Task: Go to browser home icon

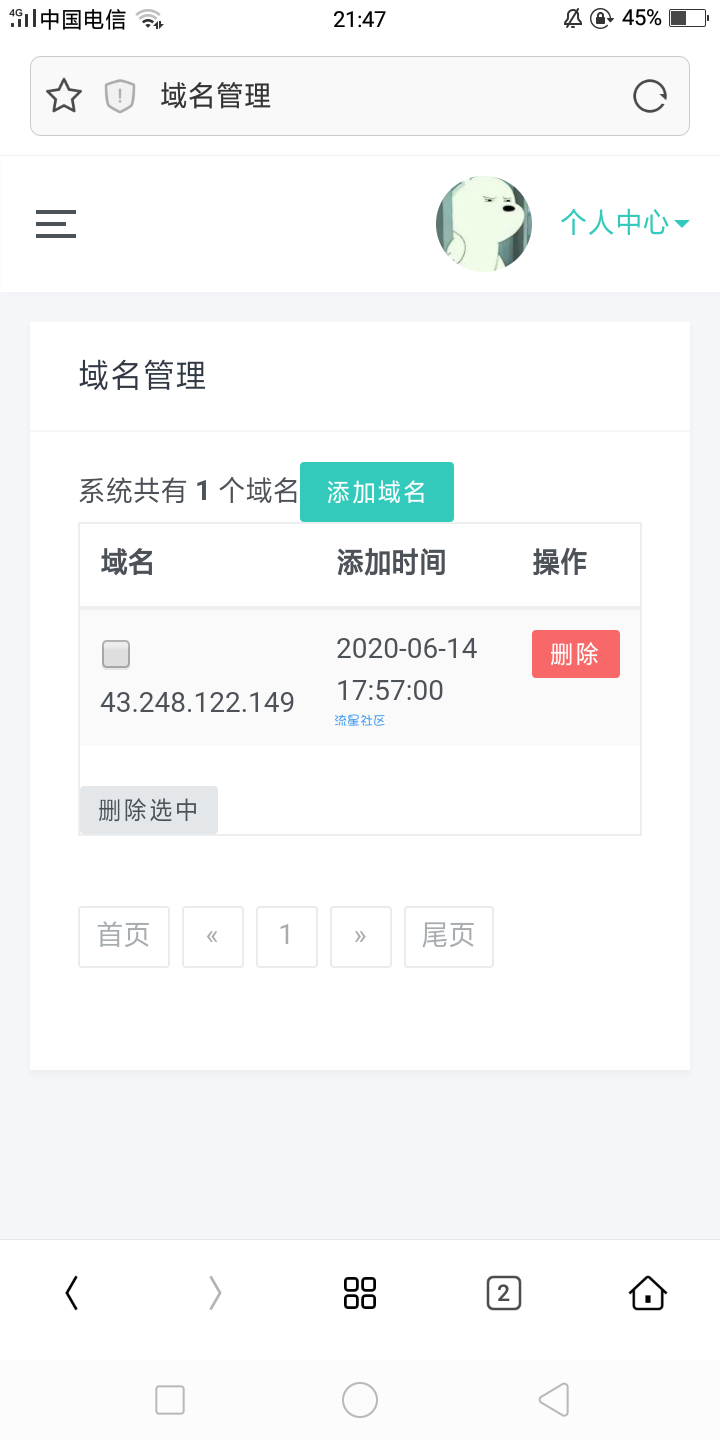Action: [x=648, y=1293]
